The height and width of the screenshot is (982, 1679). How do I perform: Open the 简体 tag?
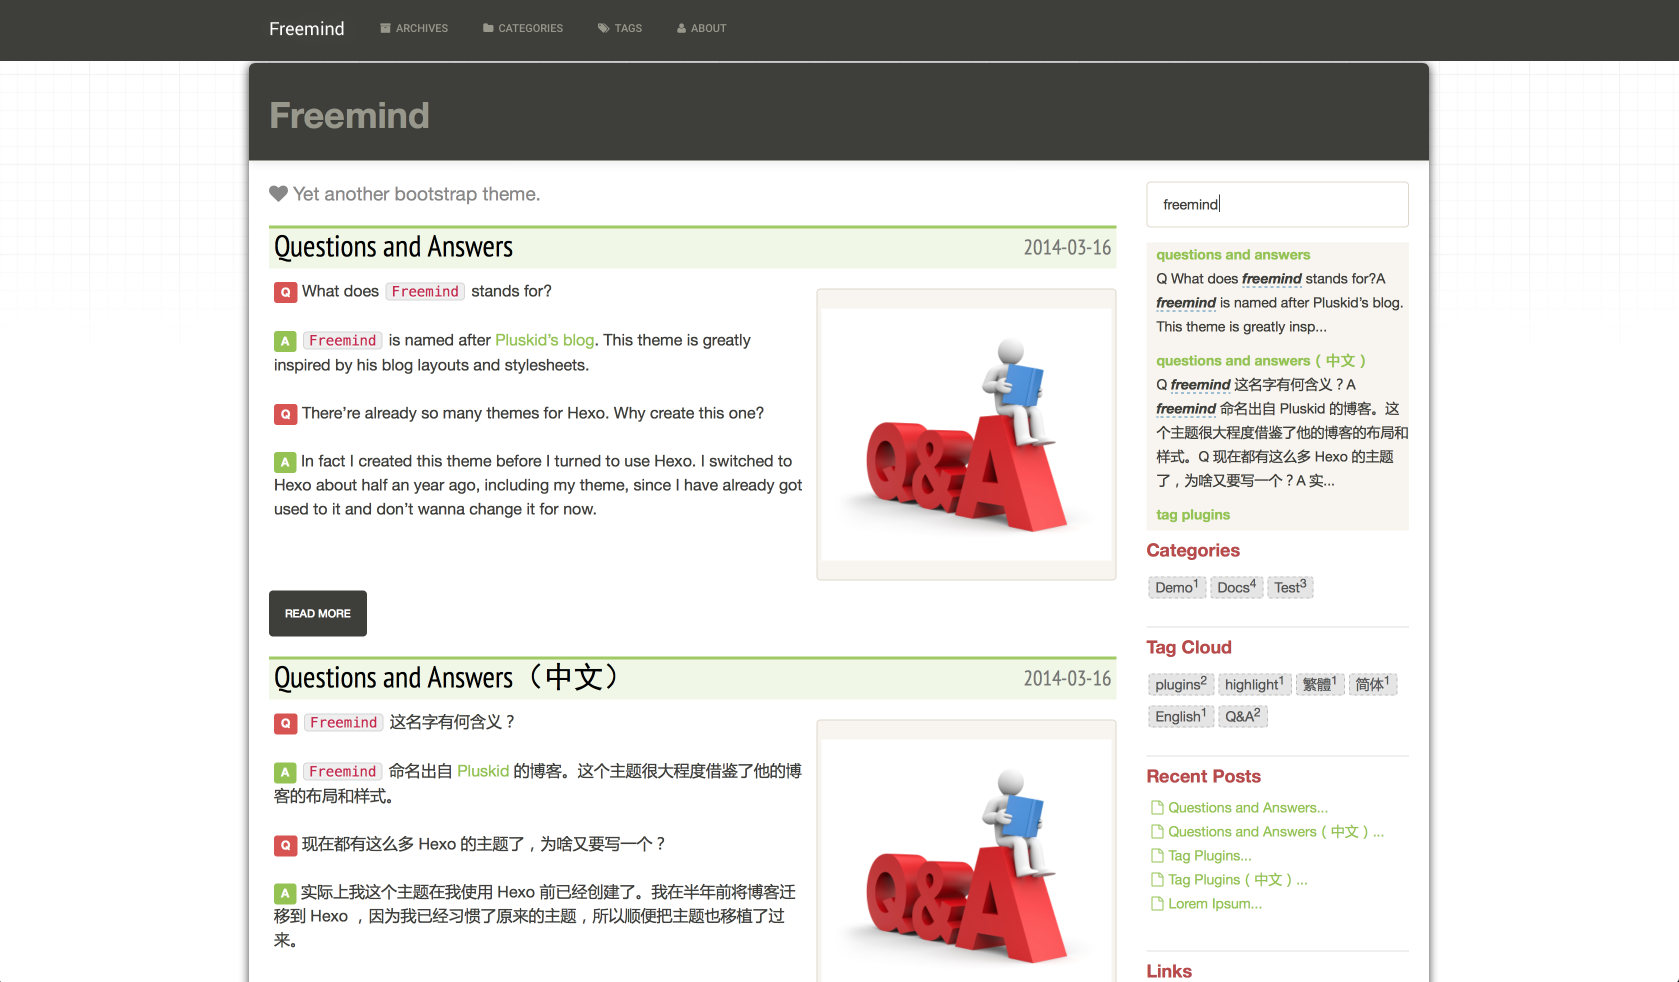click(x=1372, y=684)
